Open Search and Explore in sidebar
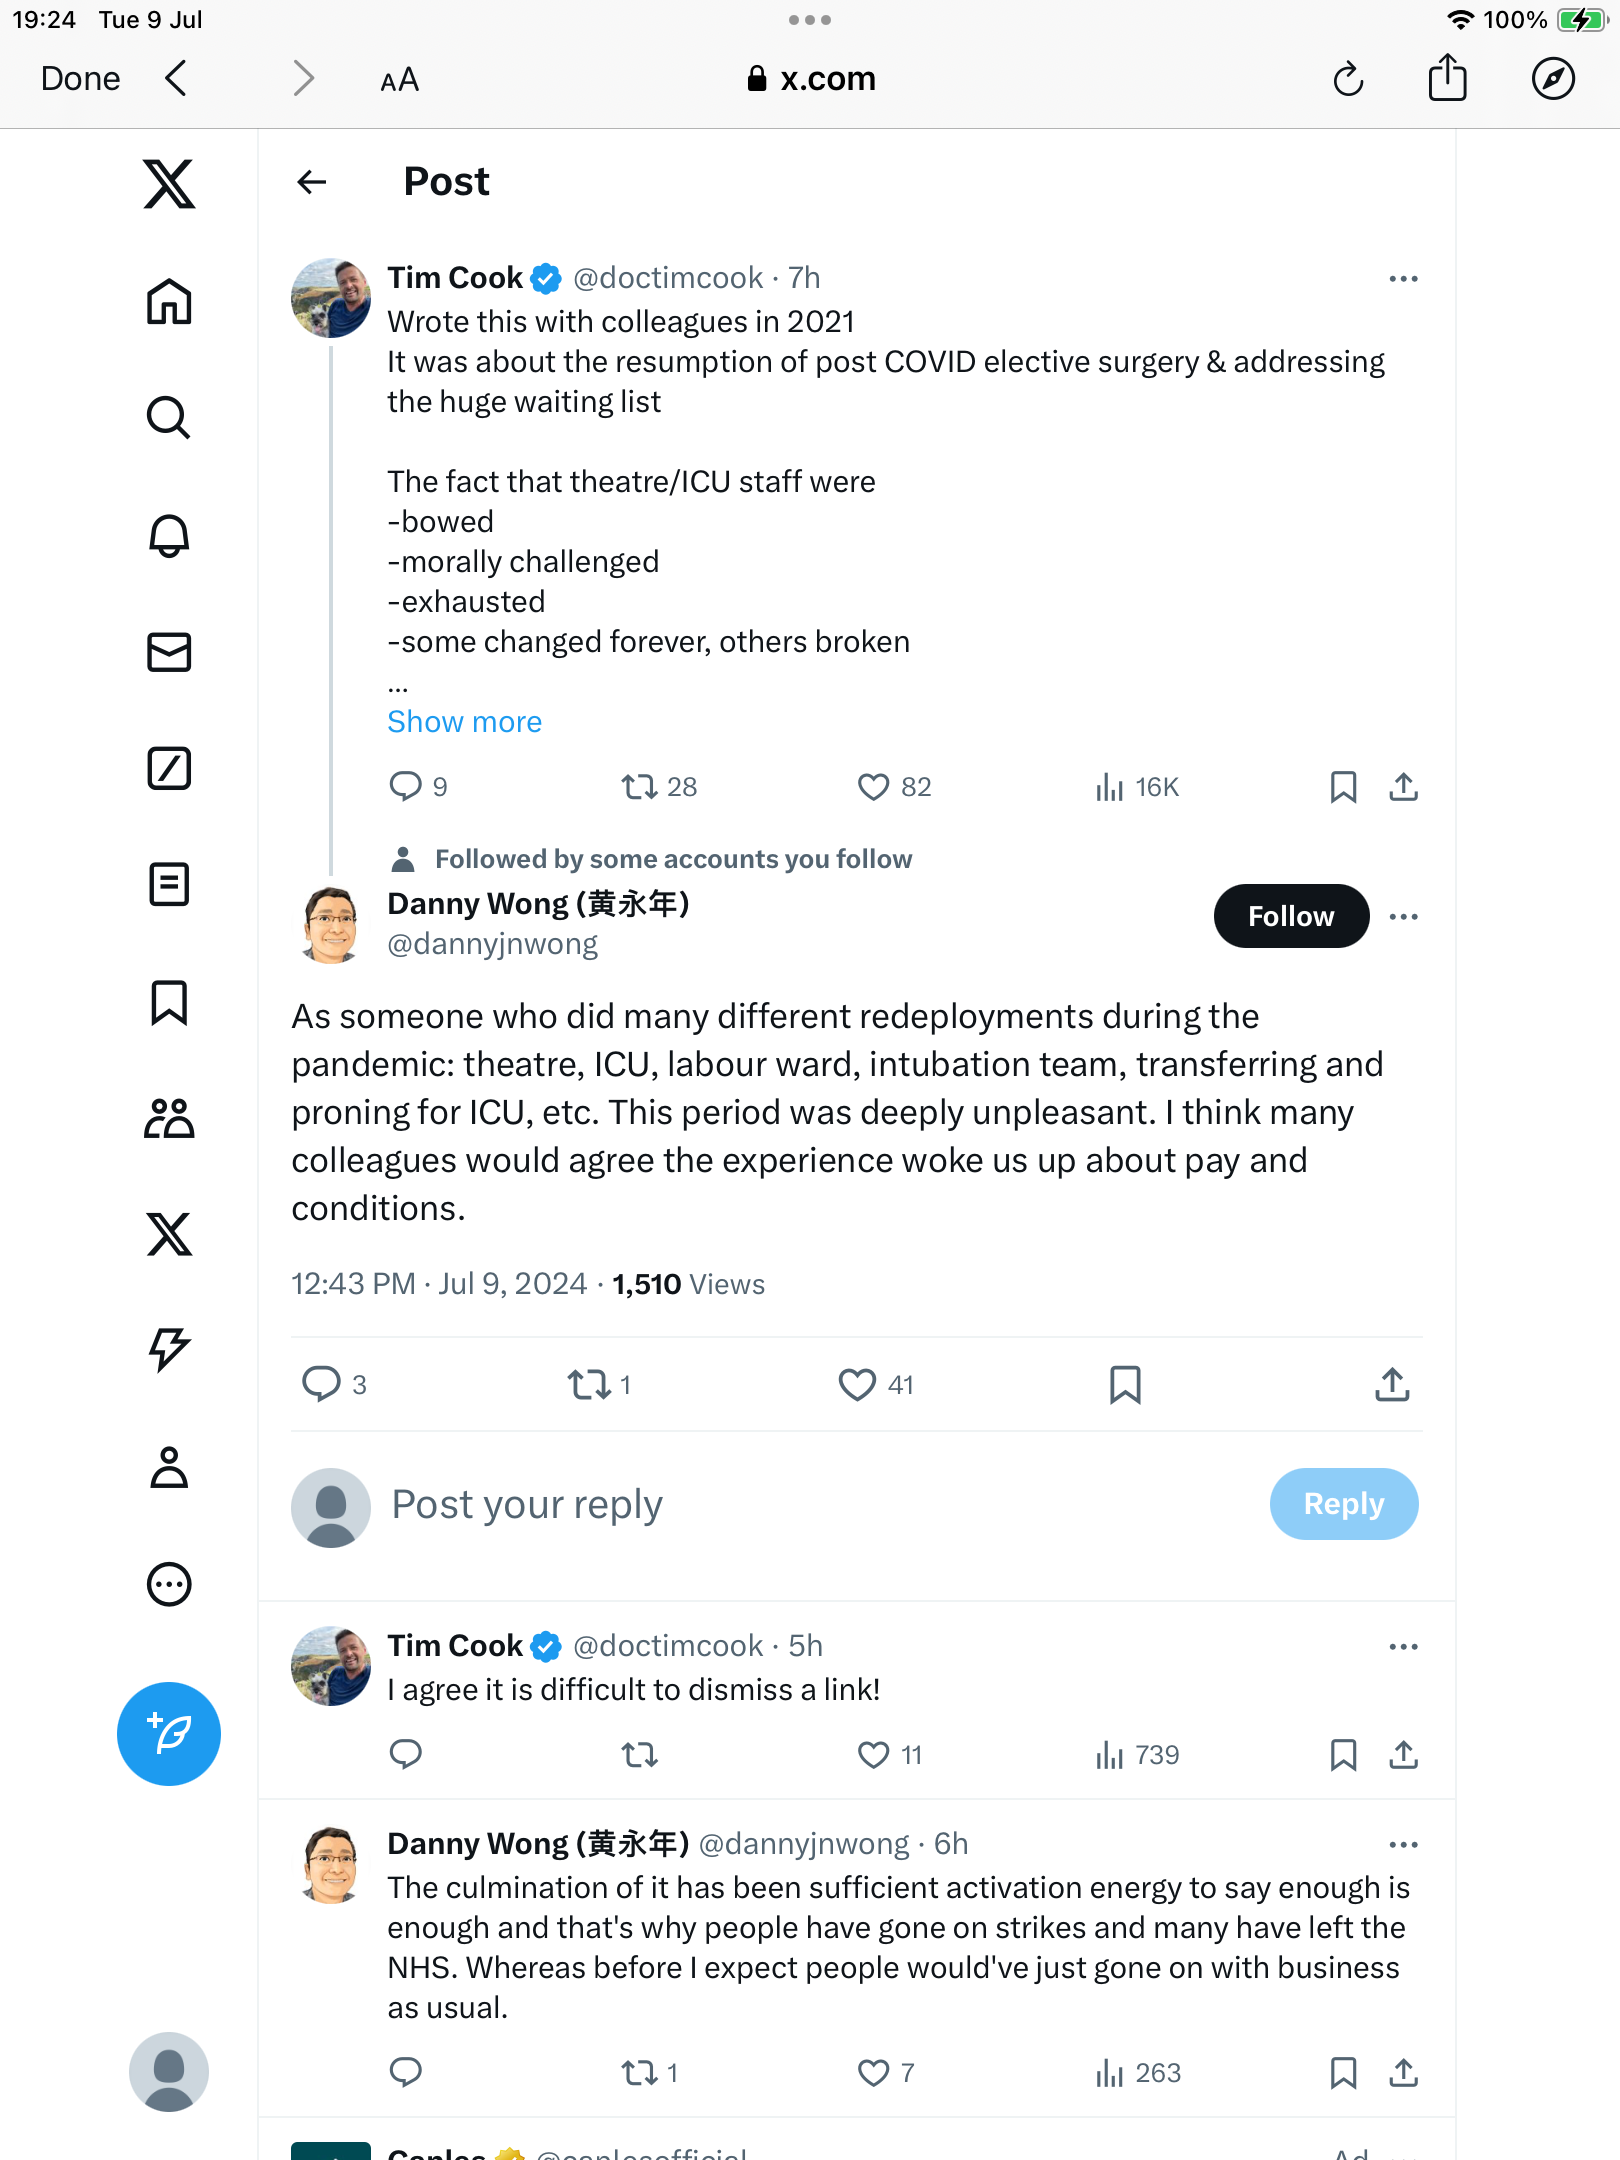This screenshot has width=1620, height=2160. pos(169,418)
